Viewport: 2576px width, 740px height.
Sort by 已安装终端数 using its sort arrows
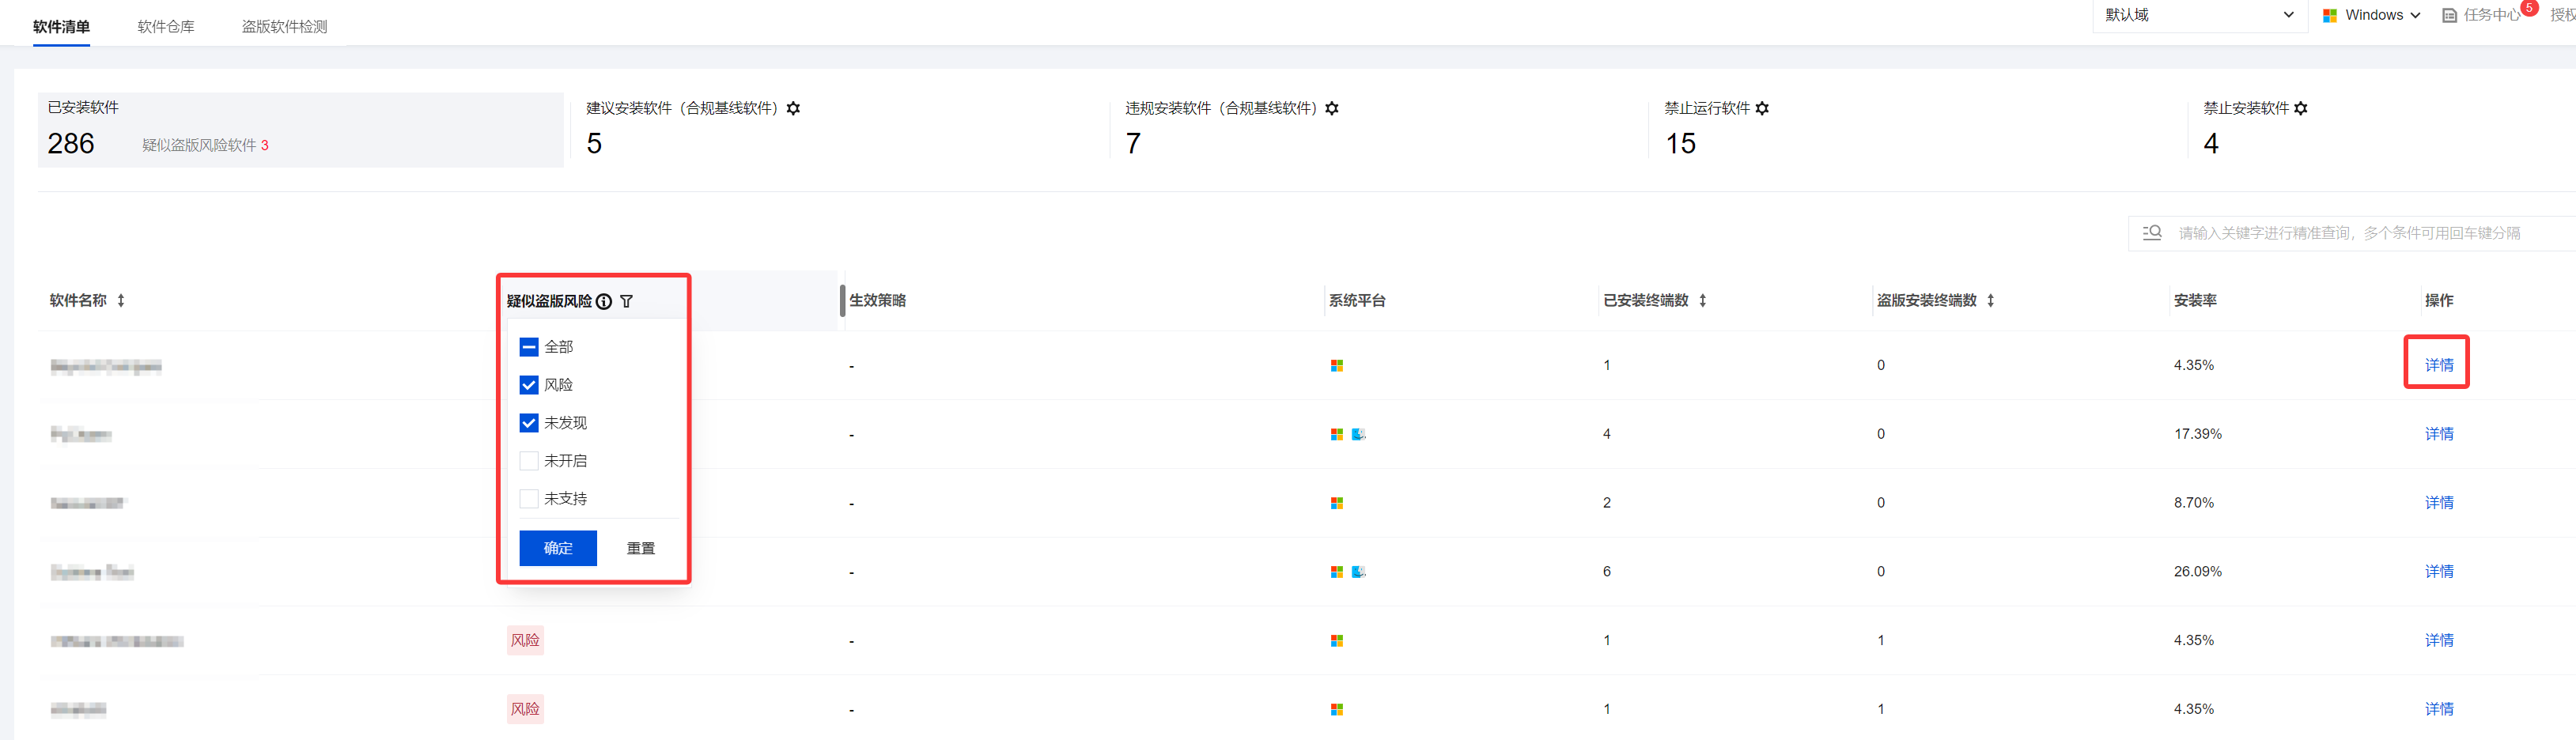click(x=1703, y=300)
